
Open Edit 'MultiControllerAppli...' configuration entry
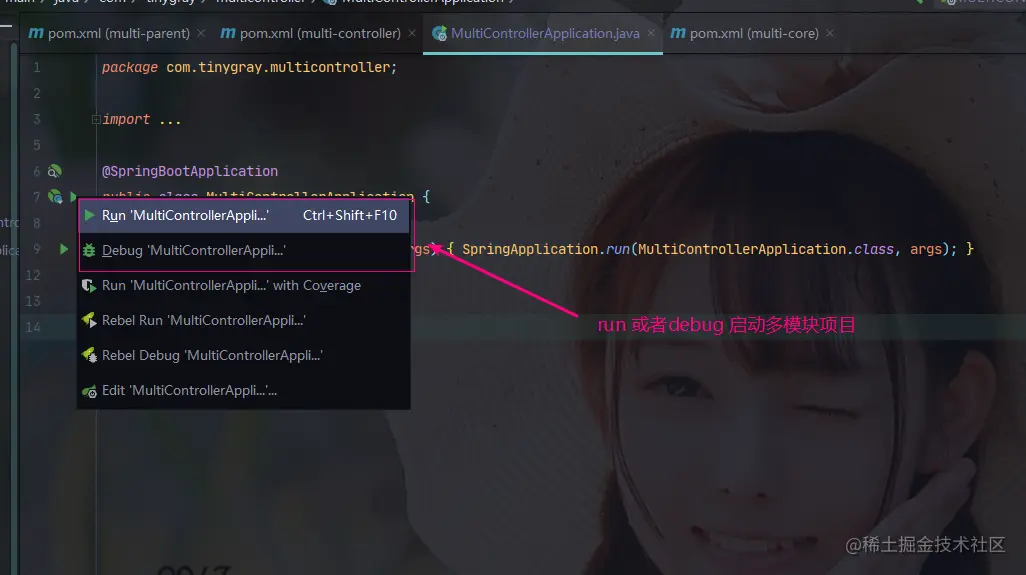(x=243, y=391)
